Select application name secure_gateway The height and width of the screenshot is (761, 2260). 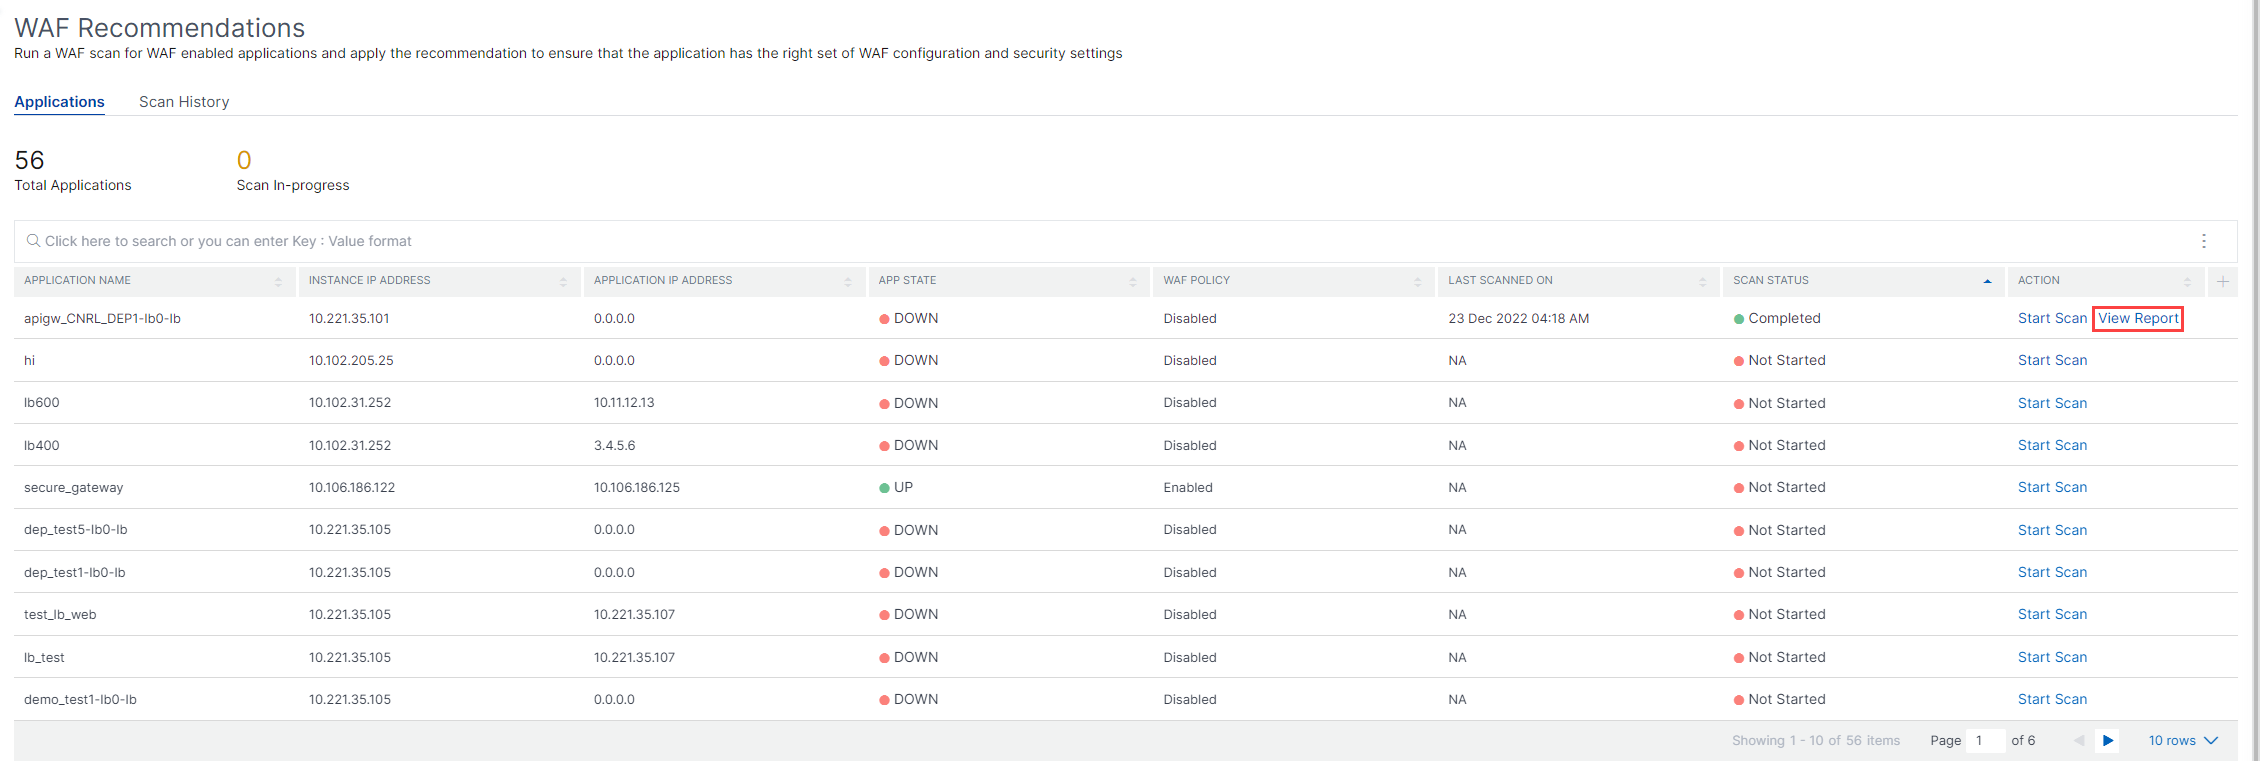[x=73, y=488]
